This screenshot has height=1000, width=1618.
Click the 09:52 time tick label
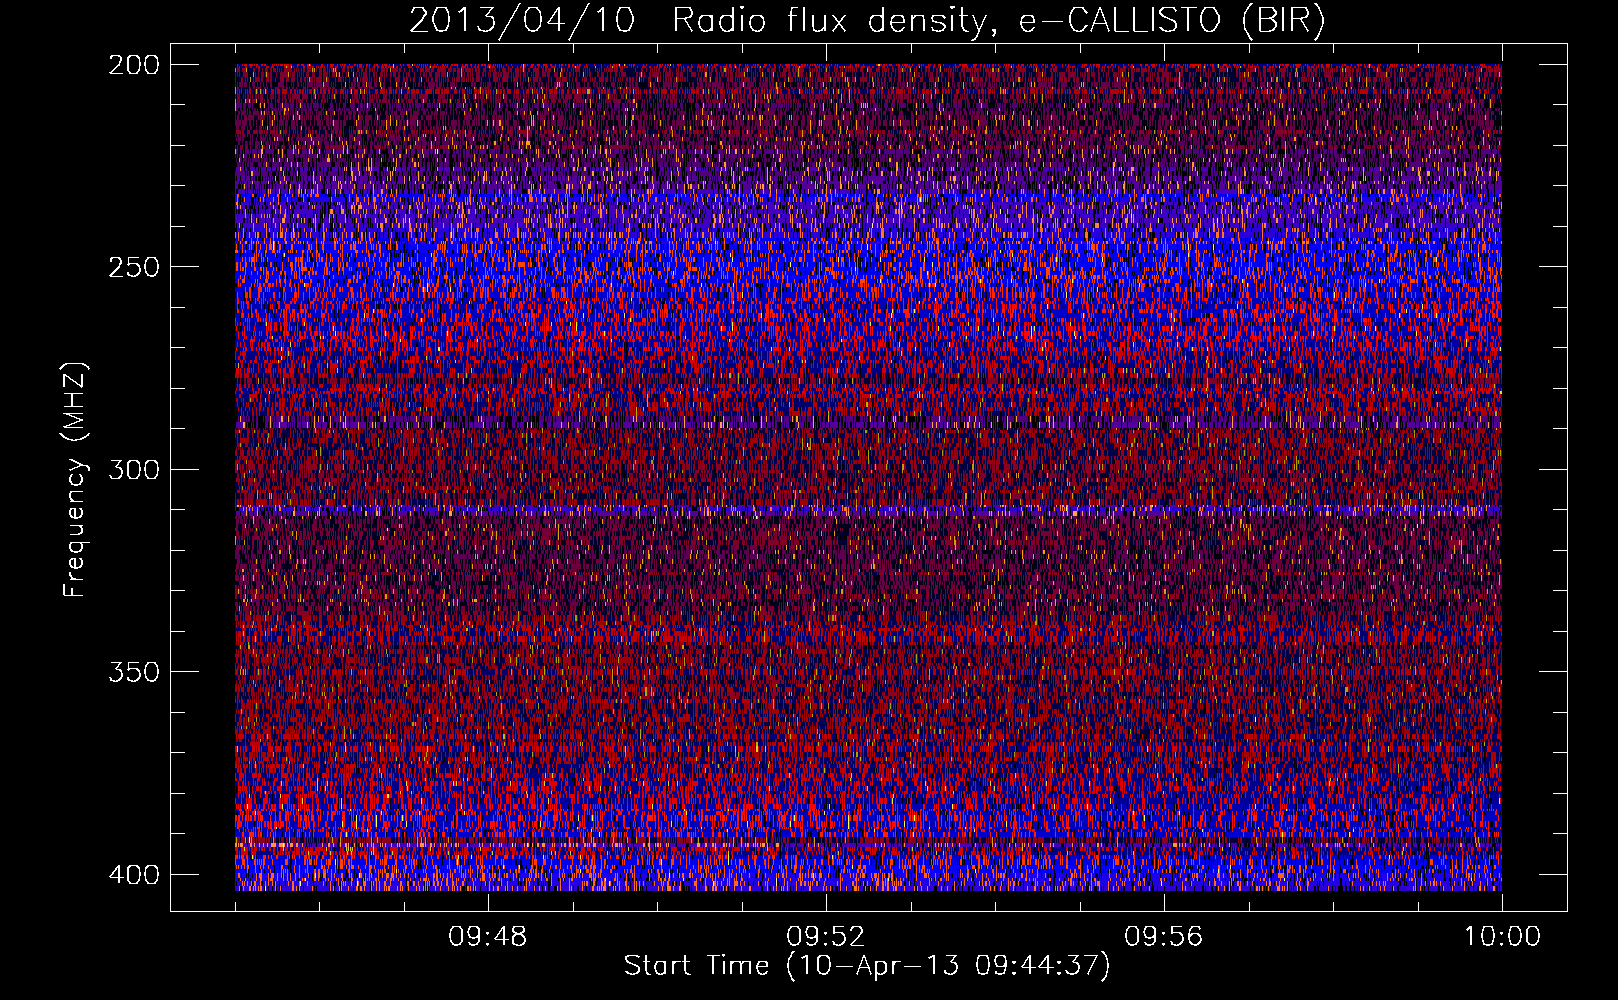tap(826, 937)
